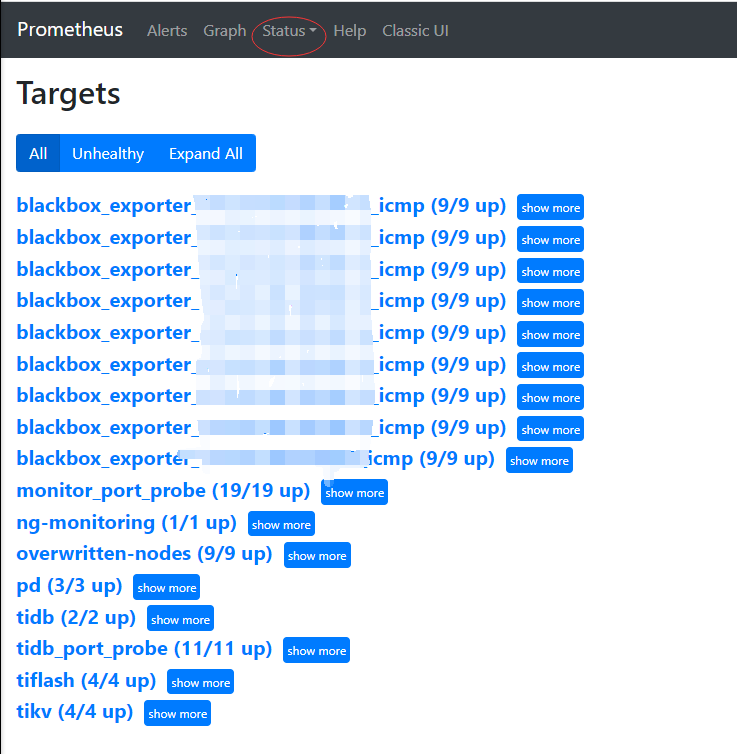This screenshot has width=737, height=754.
Task: Show more for tikv
Action: point(177,713)
